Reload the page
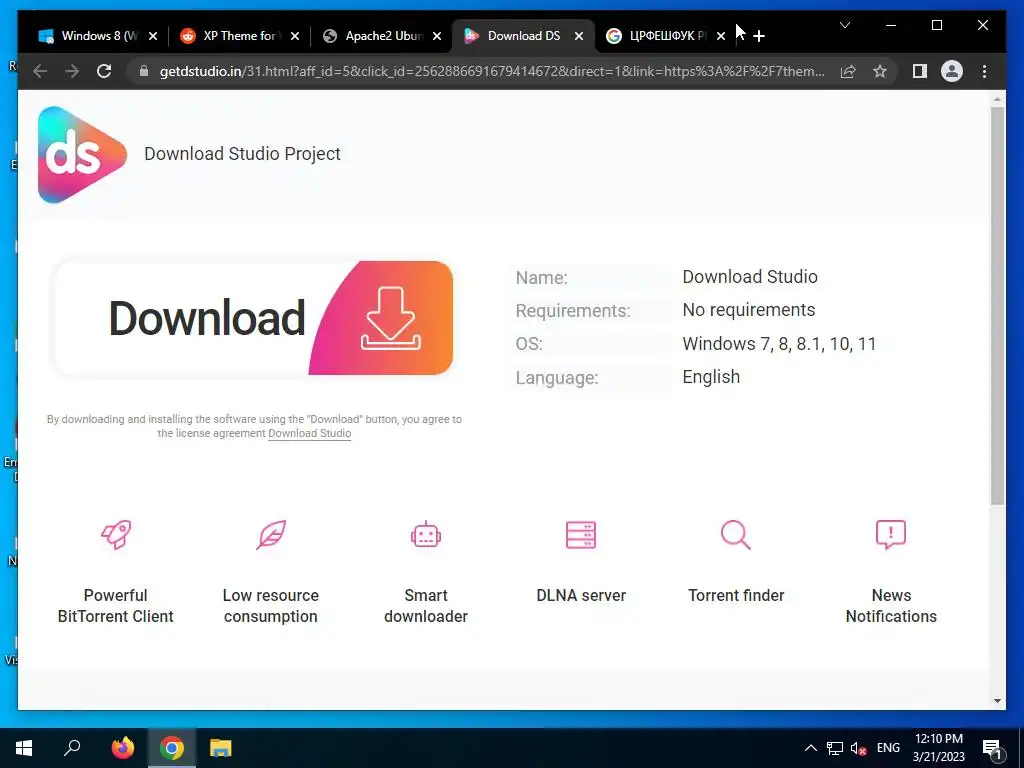 pos(104,71)
